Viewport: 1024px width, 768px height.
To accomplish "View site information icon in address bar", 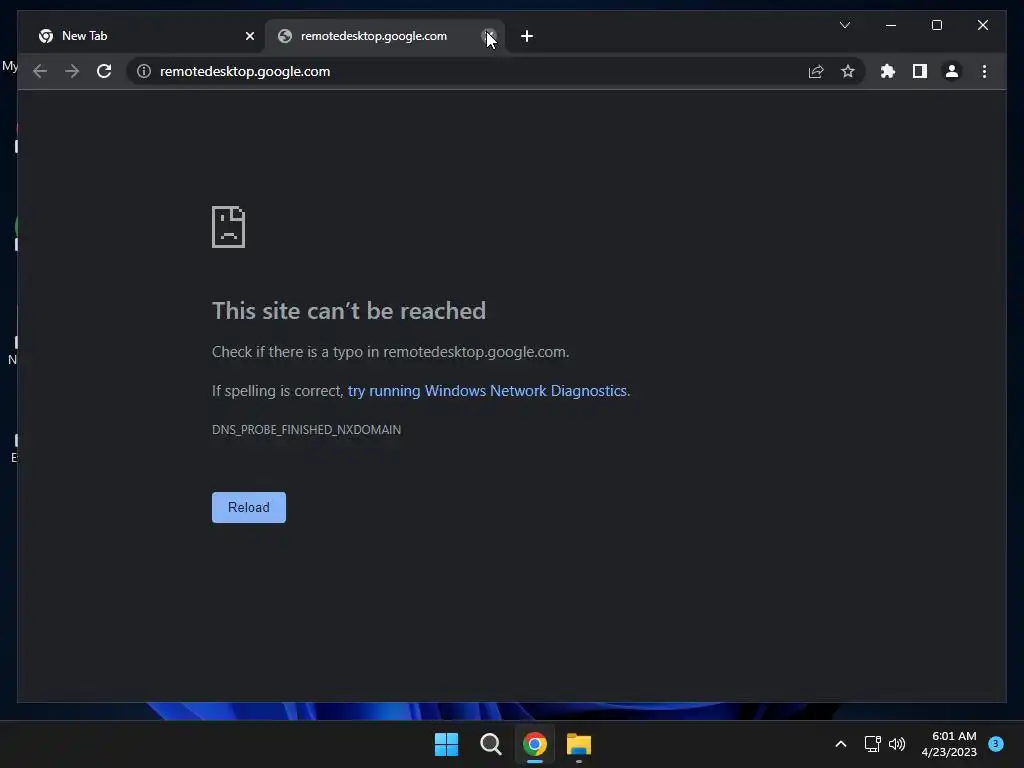I will pyautogui.click(x=144, y=71).
